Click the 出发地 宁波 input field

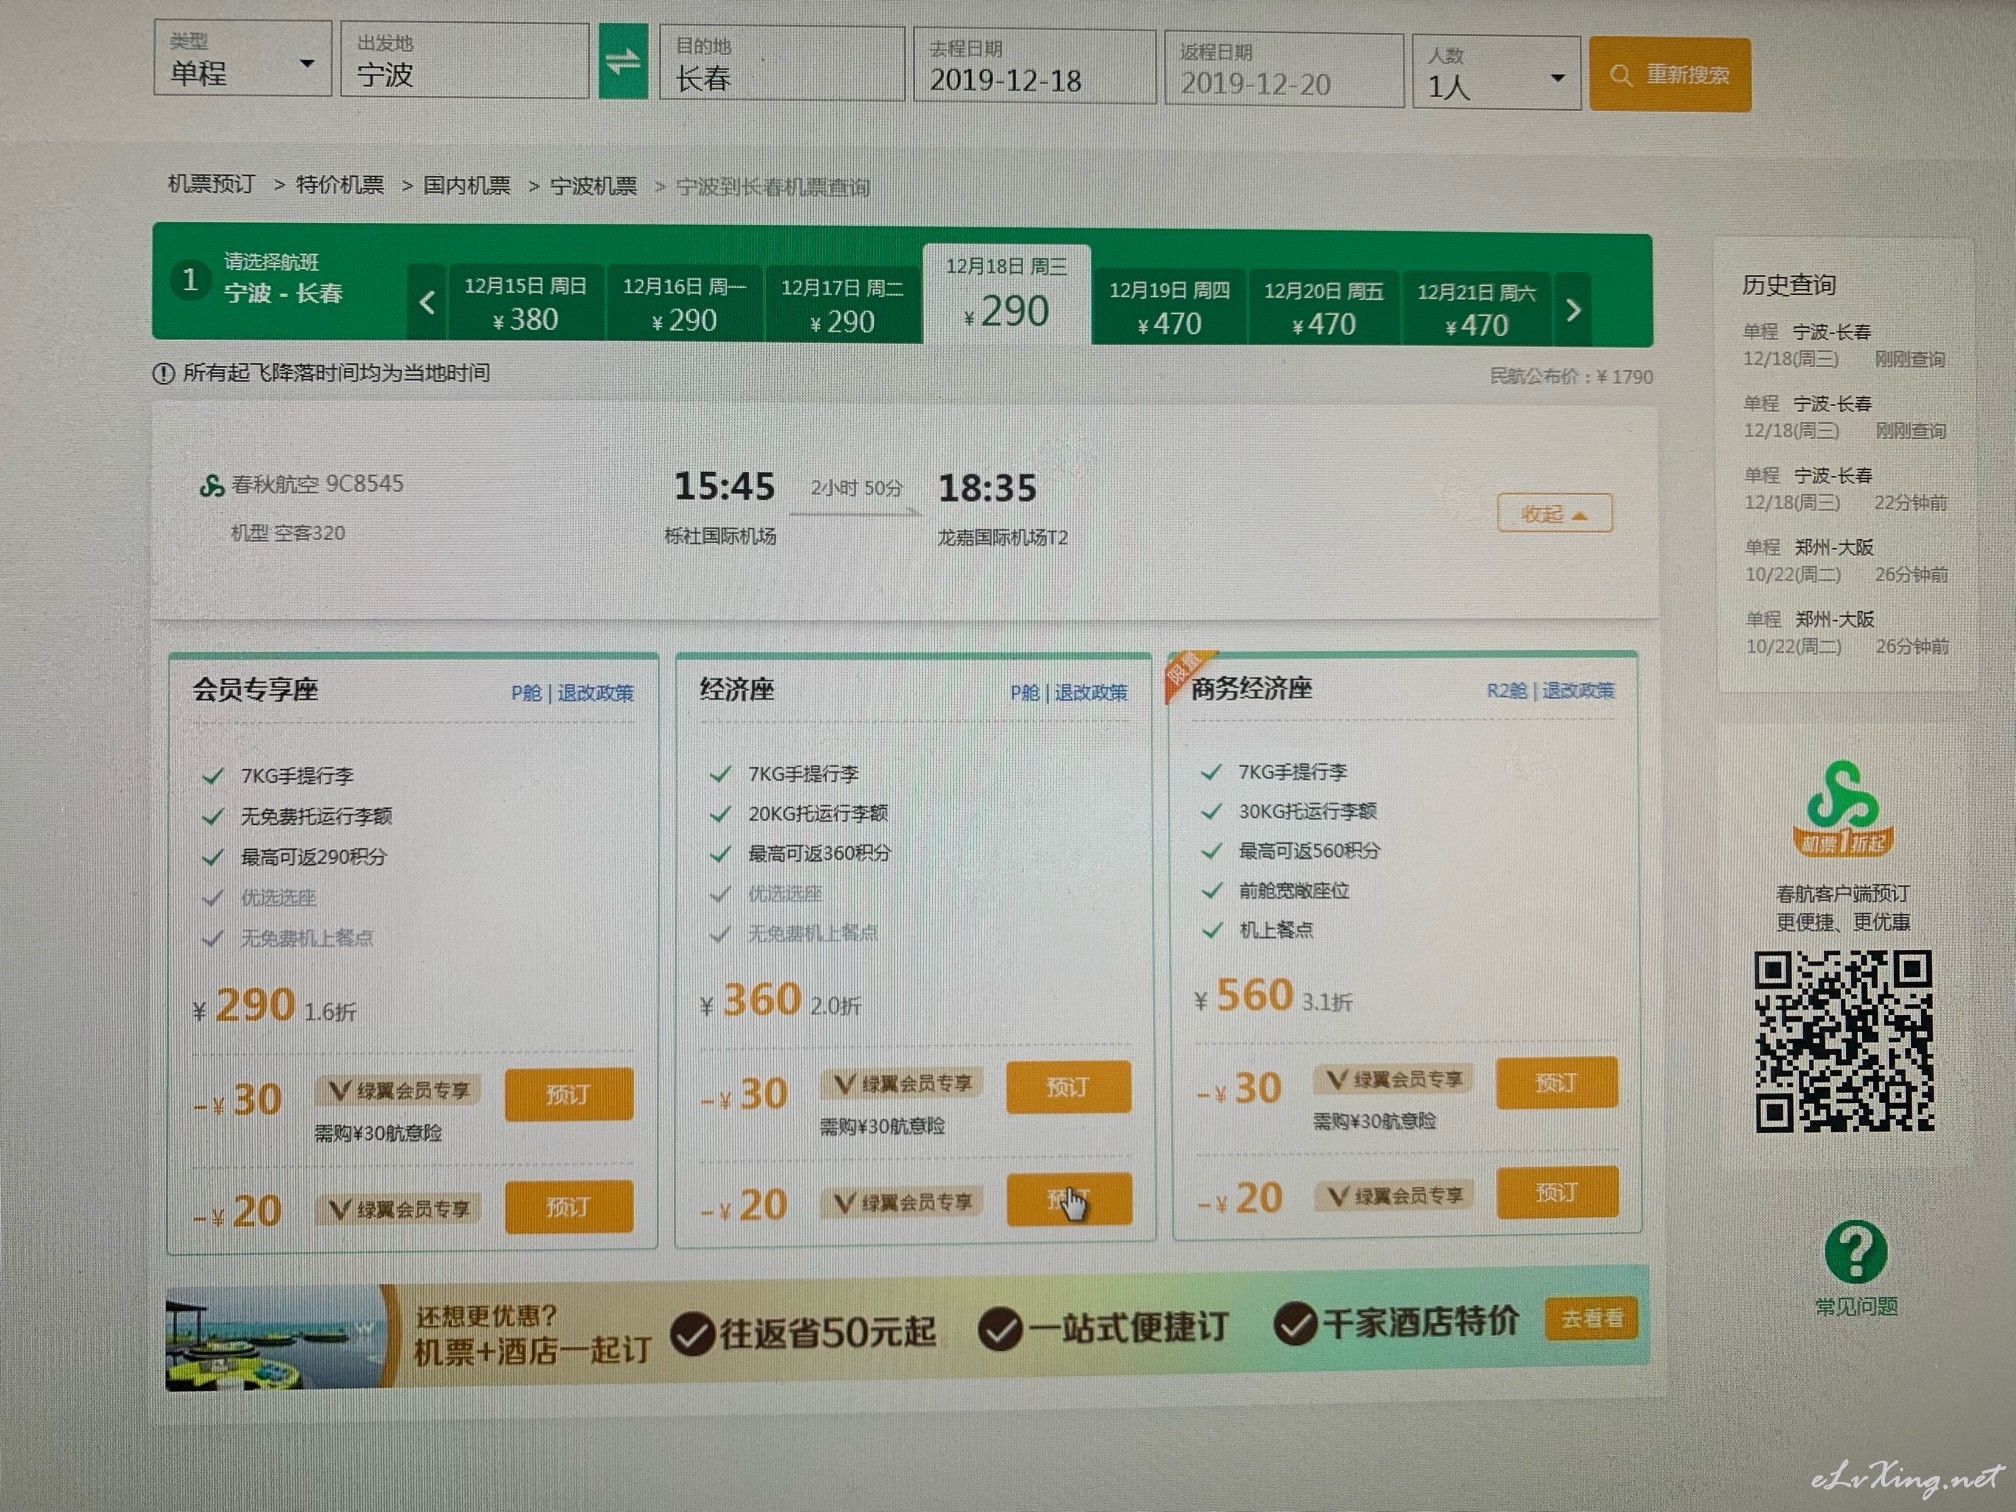point(464,61)
